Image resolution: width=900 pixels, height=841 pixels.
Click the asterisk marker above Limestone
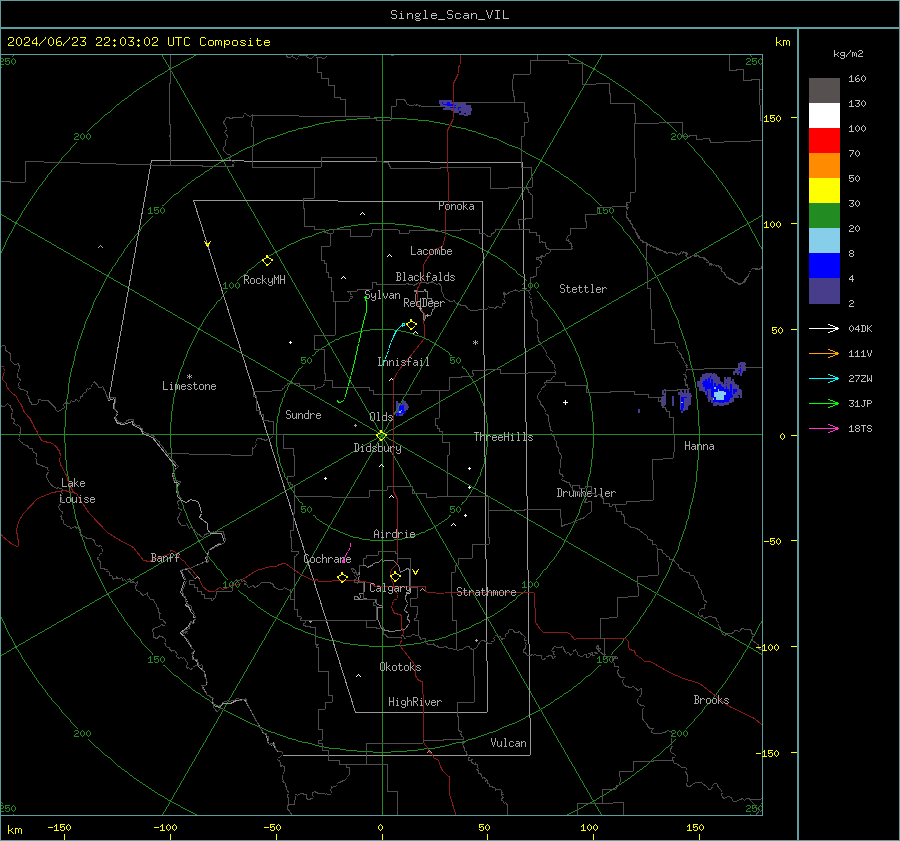[189, 377]
